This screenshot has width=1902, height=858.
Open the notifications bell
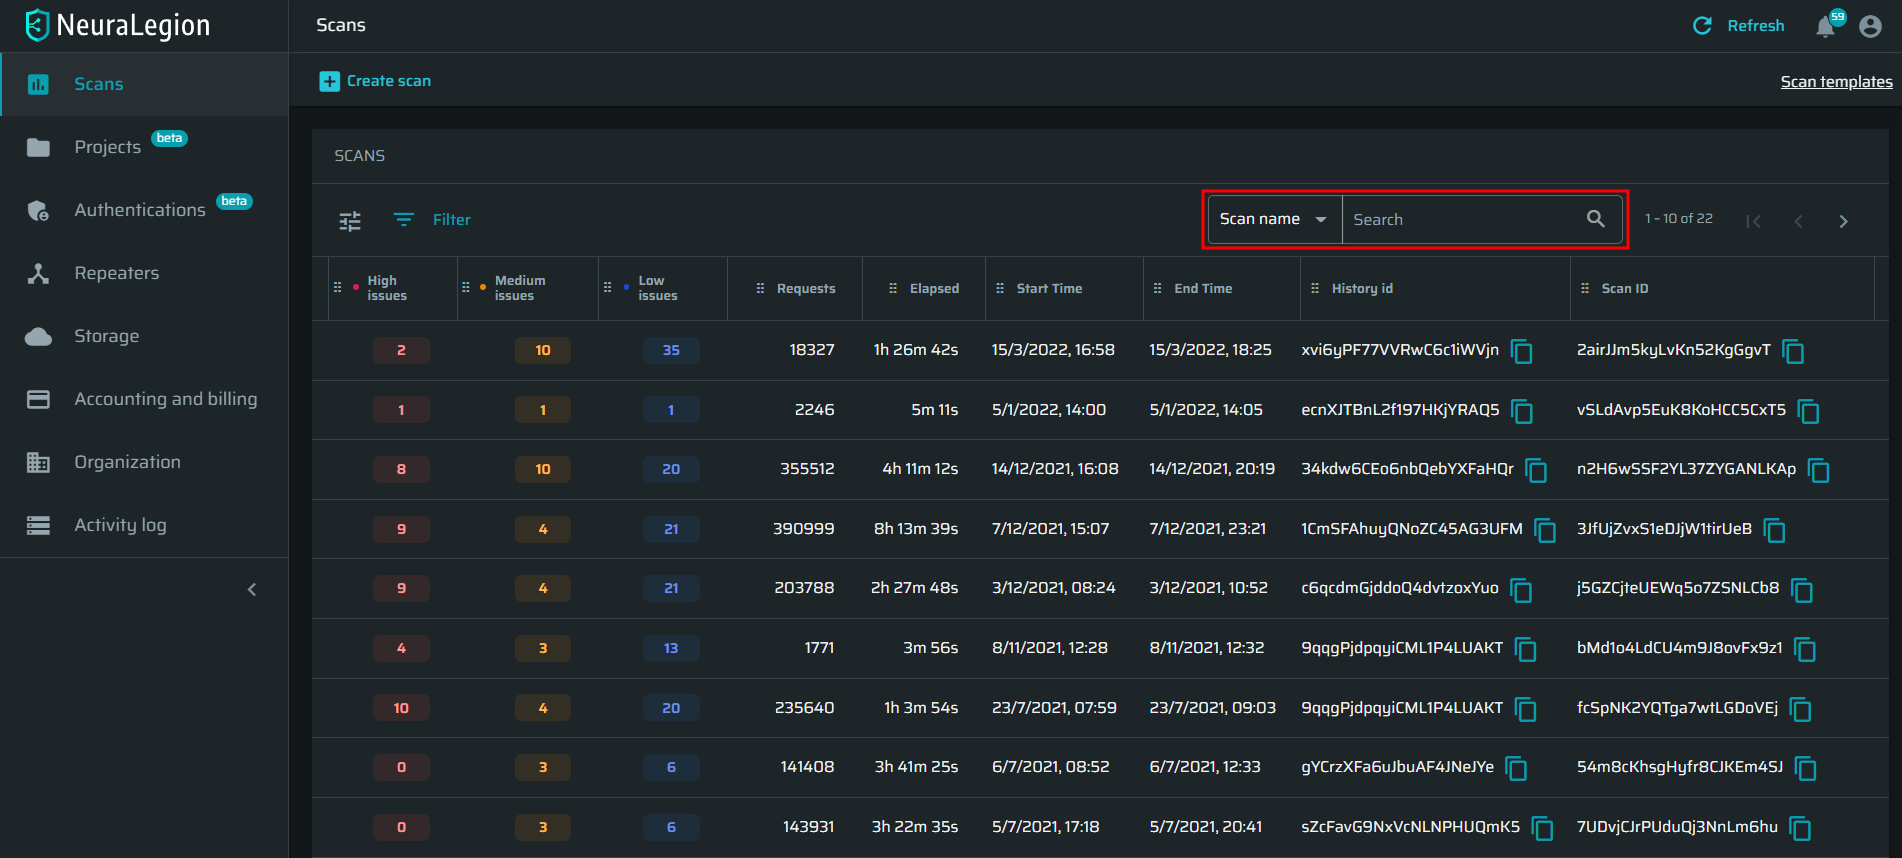coord(1826,27)
